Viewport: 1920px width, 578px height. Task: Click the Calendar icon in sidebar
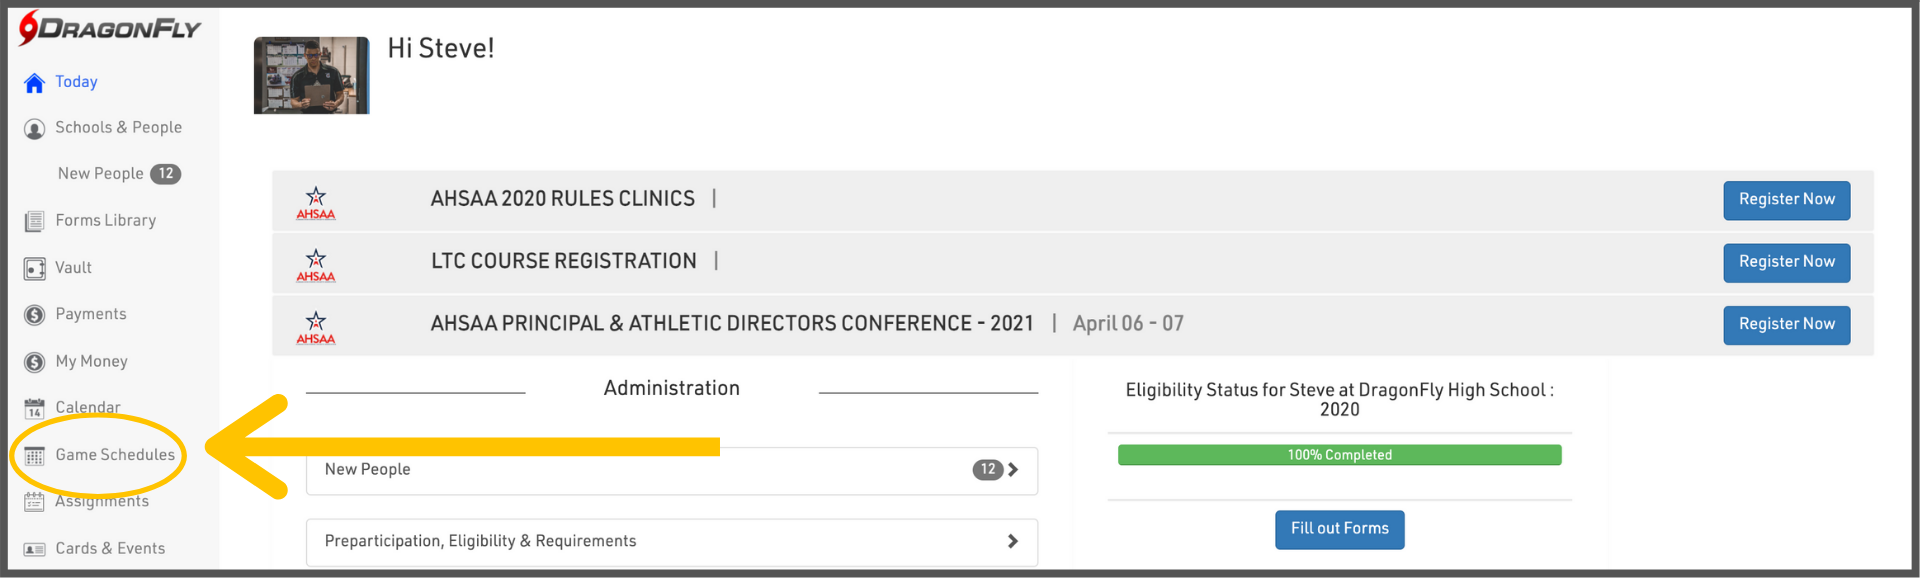click(34, 408)
